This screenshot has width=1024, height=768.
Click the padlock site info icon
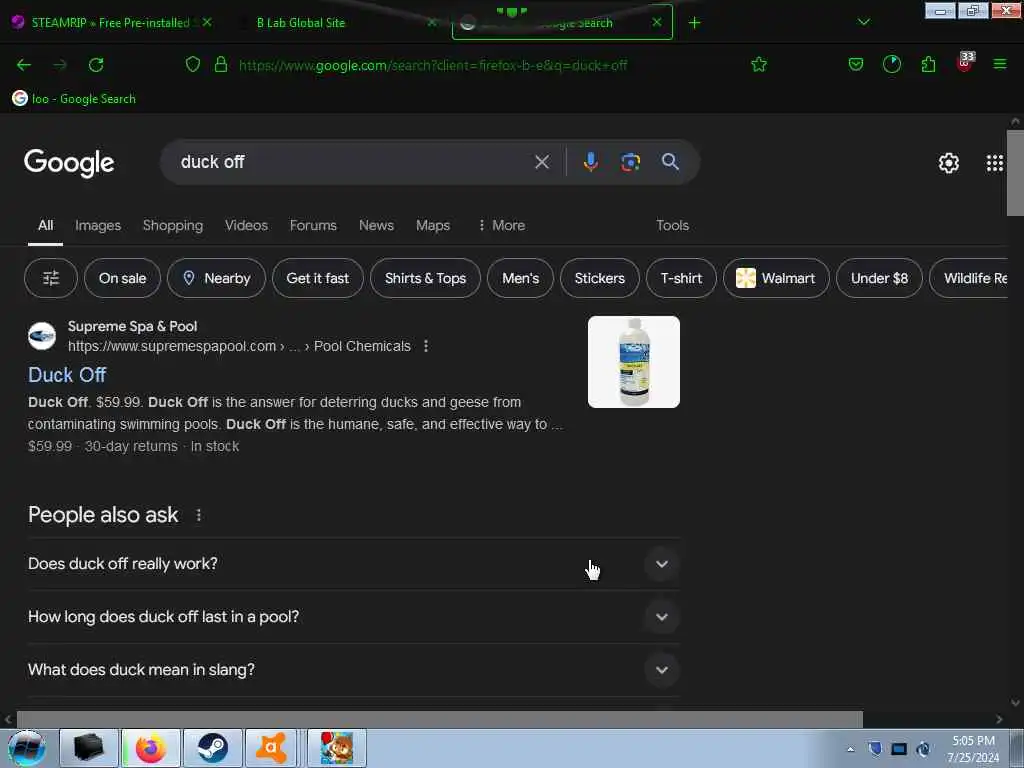tap(221, 65)
